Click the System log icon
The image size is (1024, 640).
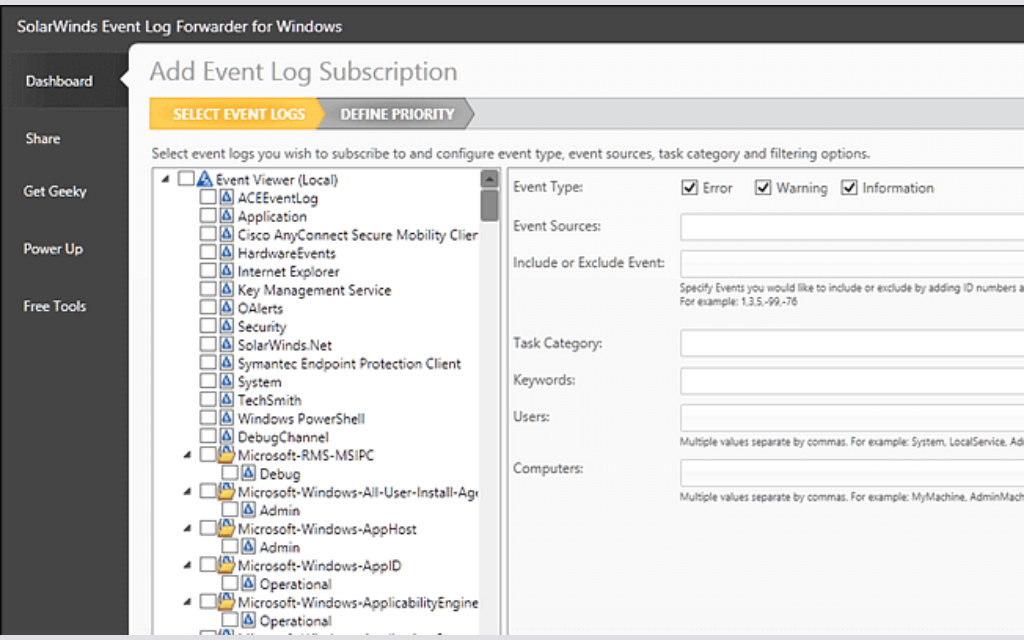[x=226, y=382]
